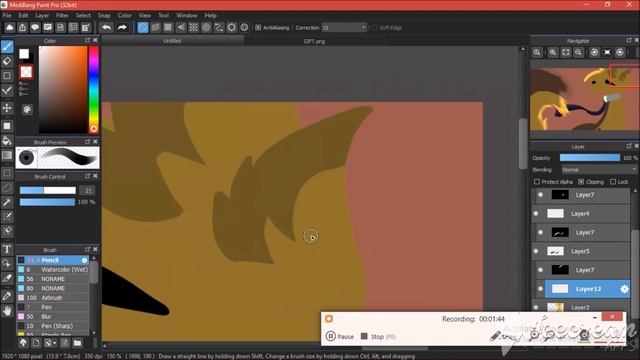Image resolution: width=640 pixels, height=360 pixels.
Task: Click the Navigator preview thumbnail
Action: pyautogui.click(x=584, y=98)
